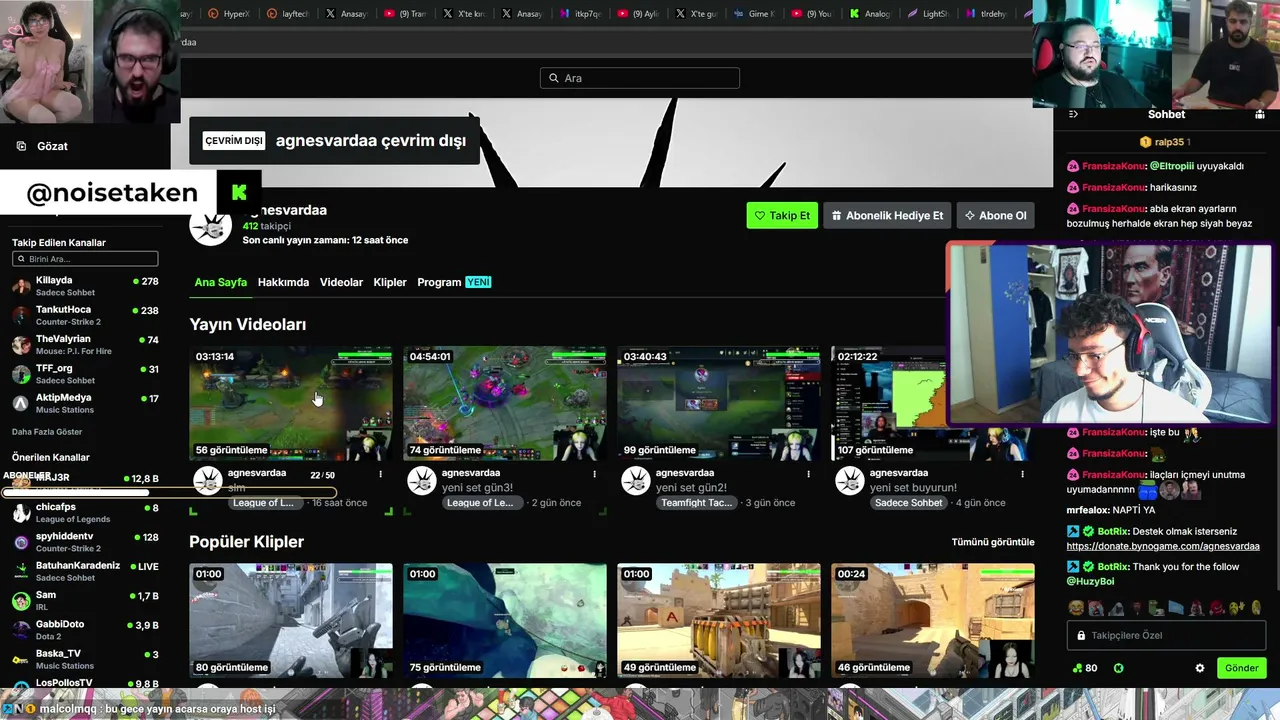Open Killayda's avatar in followed channels
Viewport: 1280px width, 720px height.
pos(21,286)
